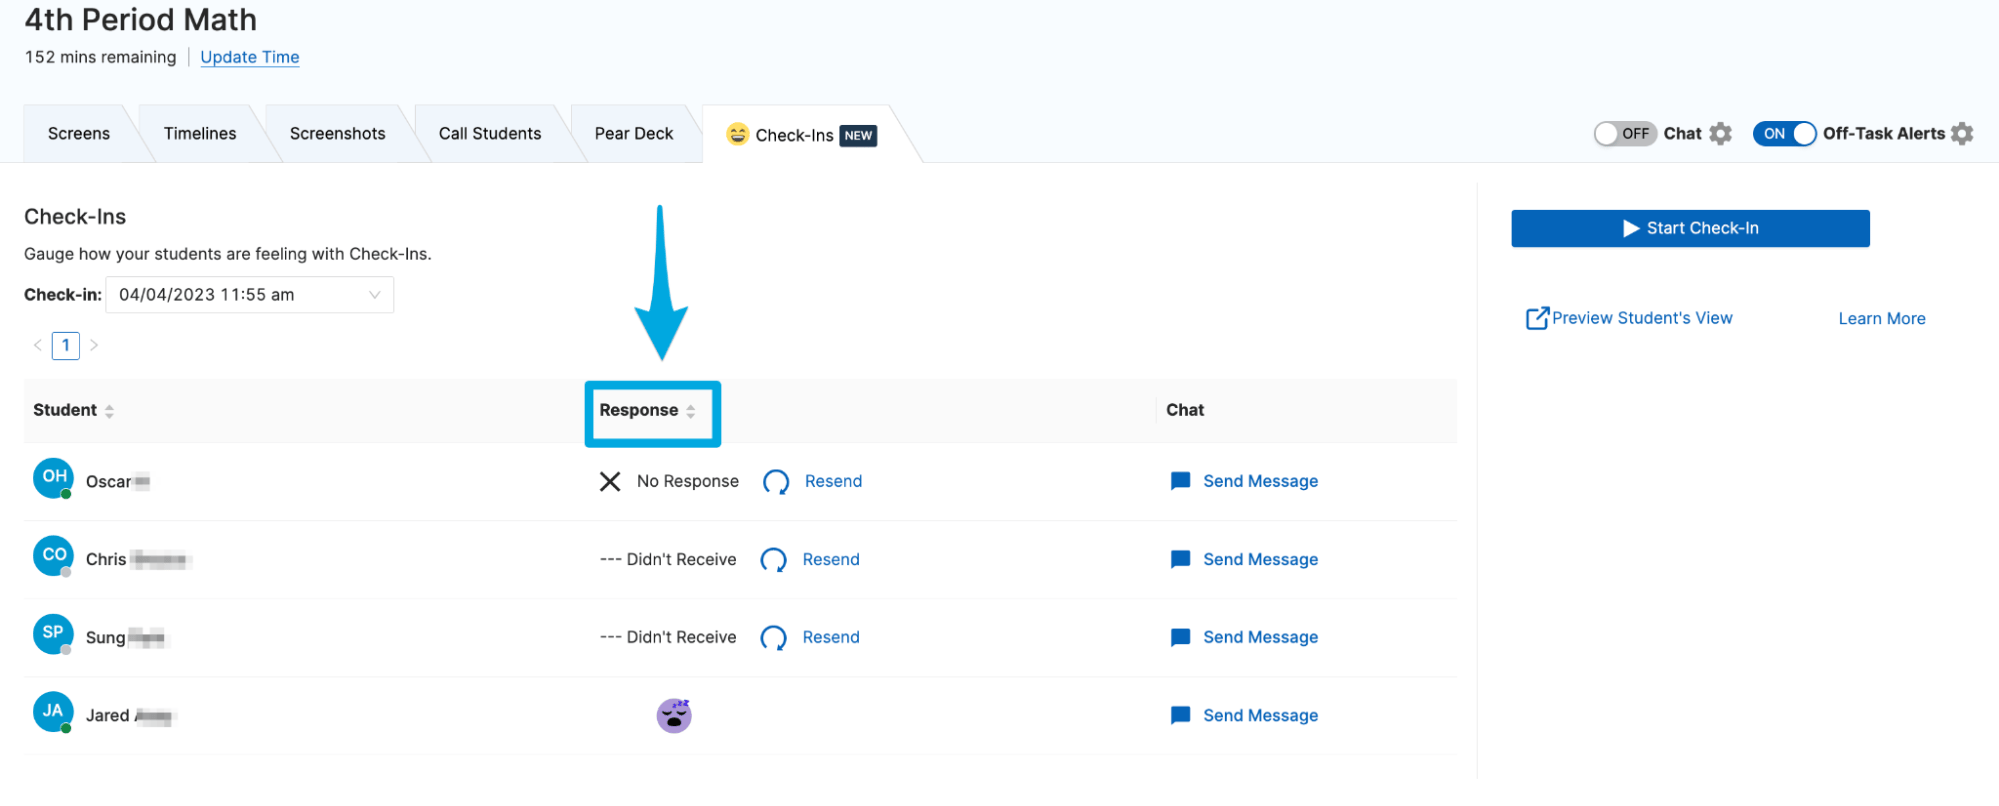This screenshot has width=1999, height=806.
Task: Switch to the Timelines tab
Action: click(200, 134)
